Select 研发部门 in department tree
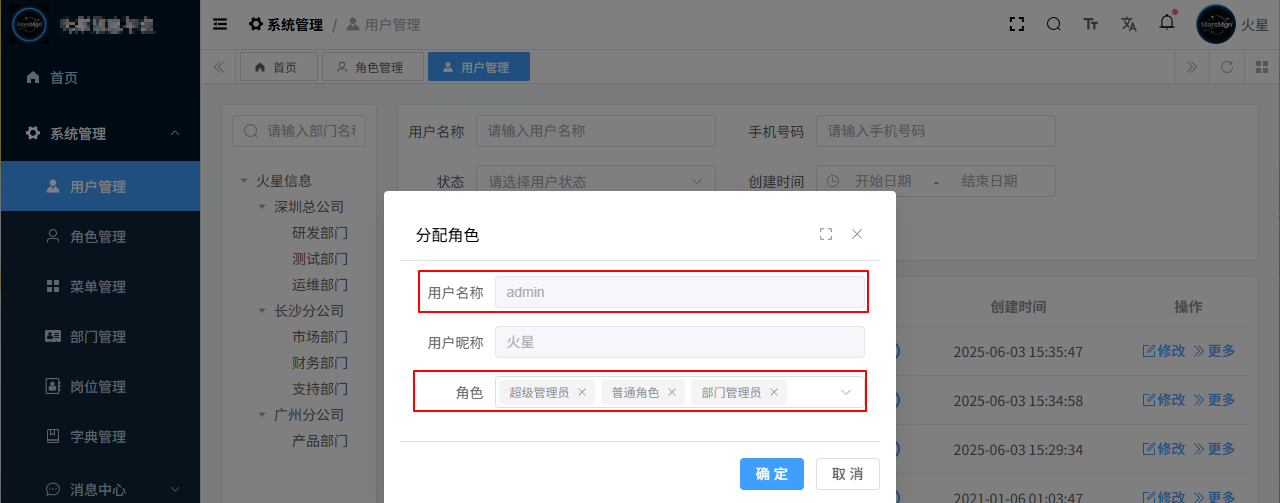This screenshot has height=503, width=1280. tap(320, 233)
